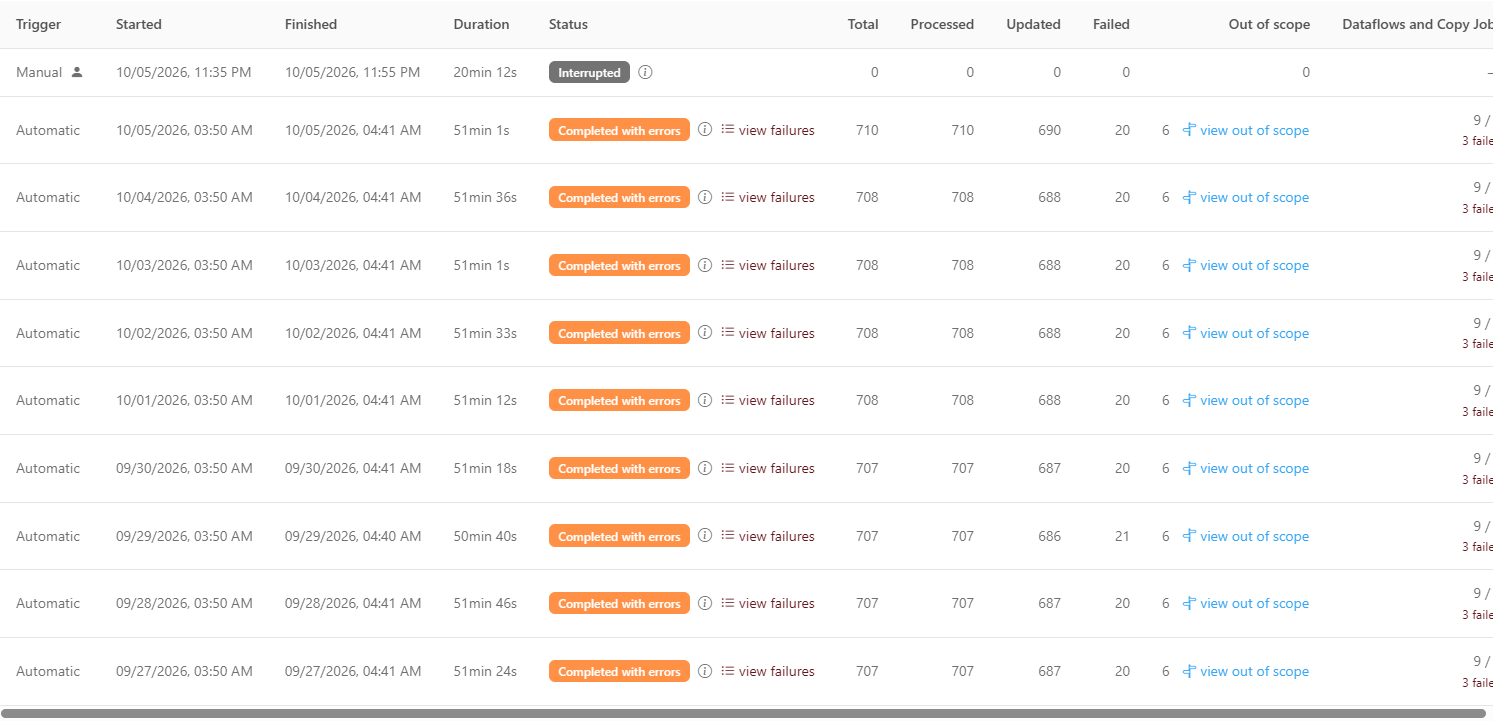Click the Updated column header
The image size is (1493, 721).
click(x=1034, y=24)
